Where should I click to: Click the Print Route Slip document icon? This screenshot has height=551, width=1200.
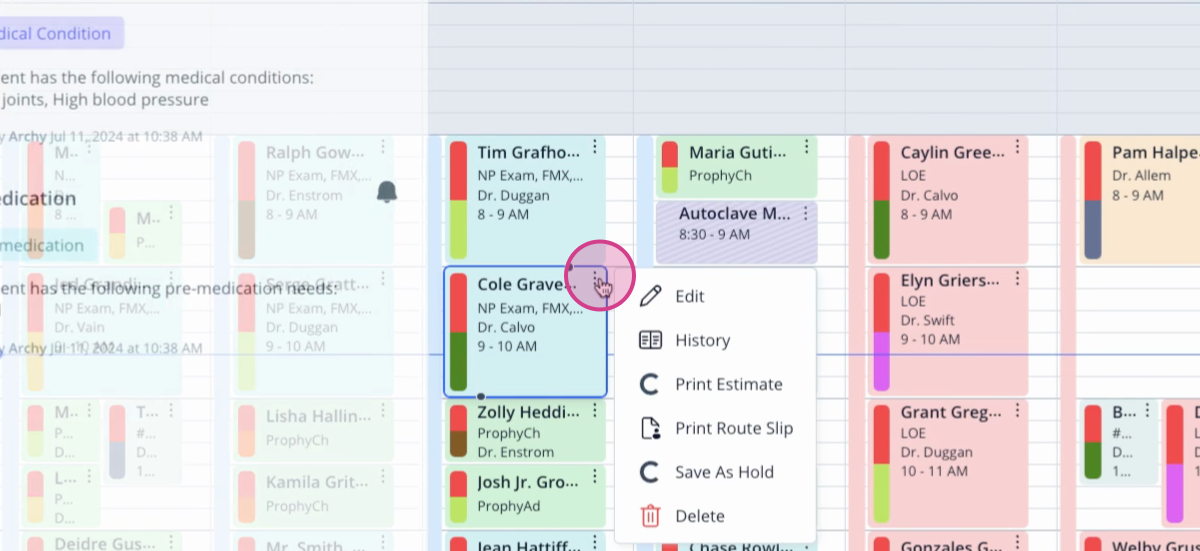point(650,428)
